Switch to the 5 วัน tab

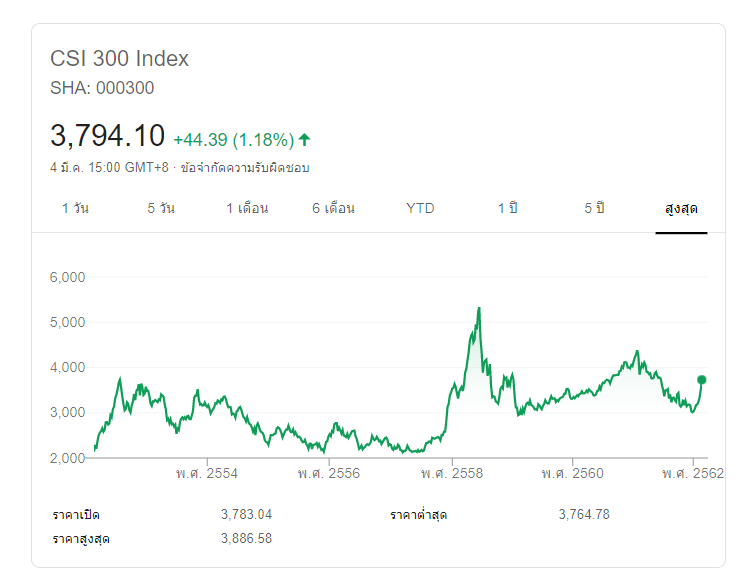tap(161, 208)
